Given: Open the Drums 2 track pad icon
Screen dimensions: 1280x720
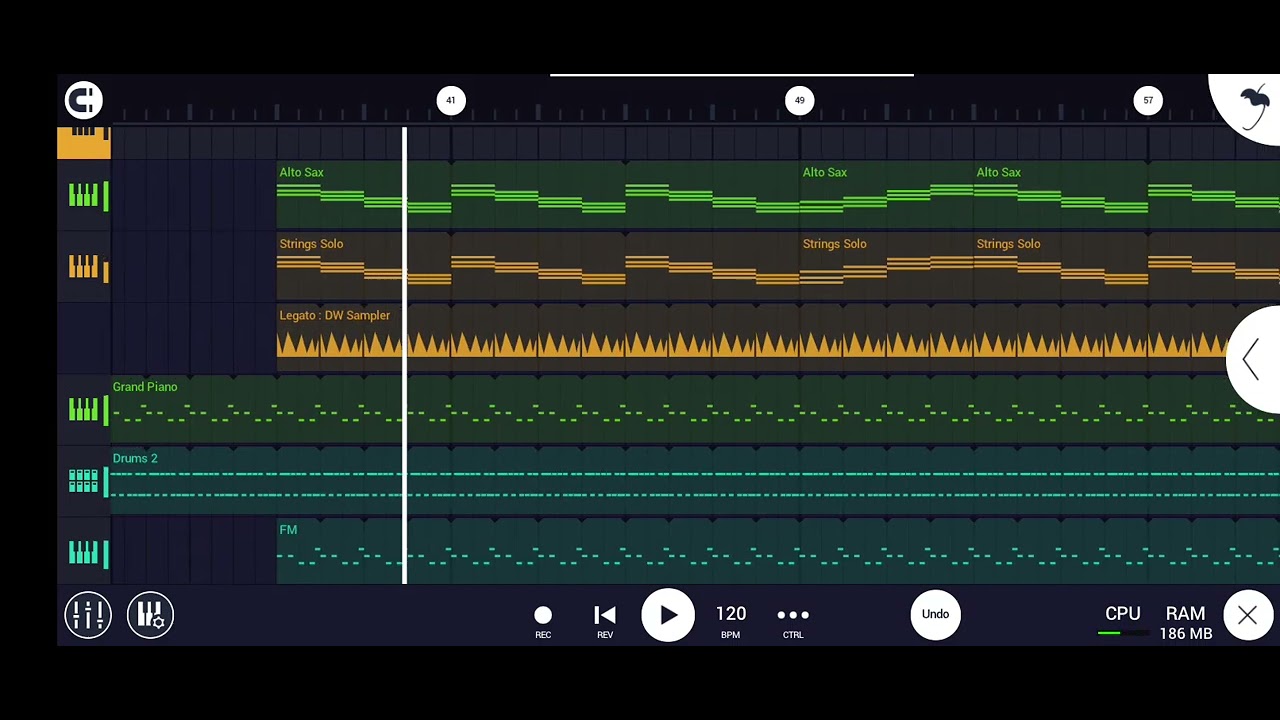Looking at the screenshot, I should [84, 481].
